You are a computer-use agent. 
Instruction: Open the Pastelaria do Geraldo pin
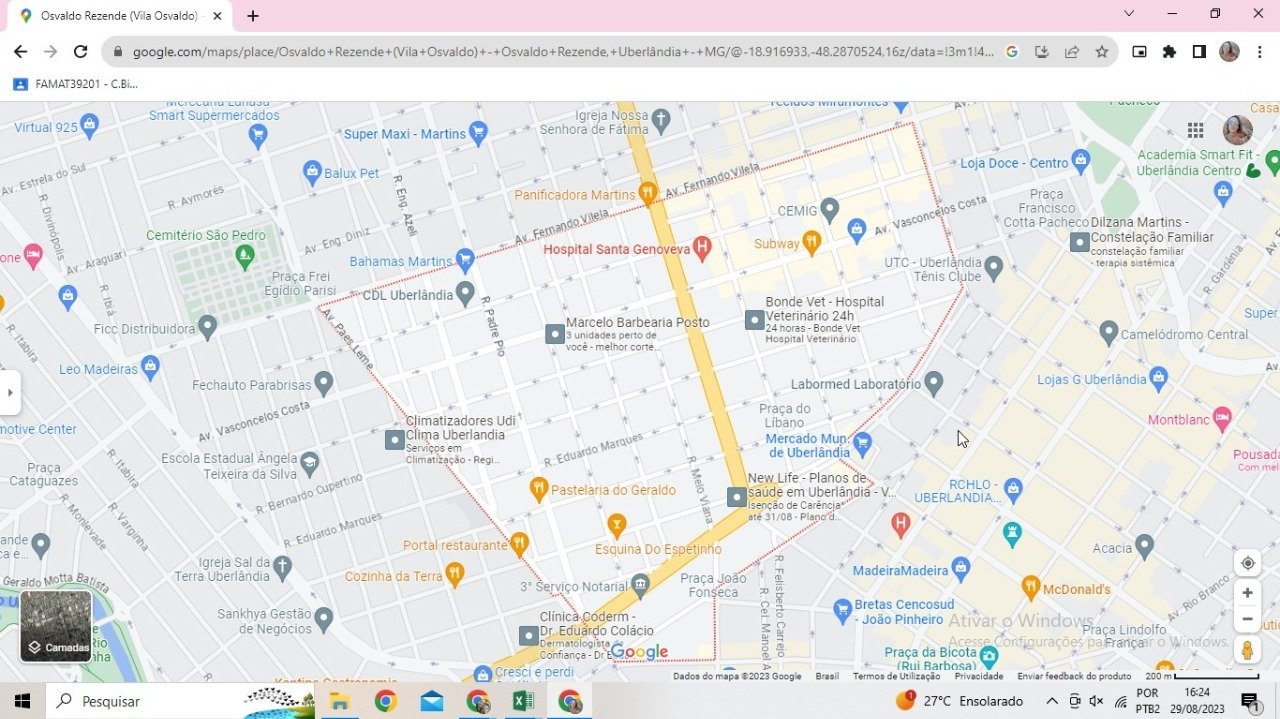538,488
